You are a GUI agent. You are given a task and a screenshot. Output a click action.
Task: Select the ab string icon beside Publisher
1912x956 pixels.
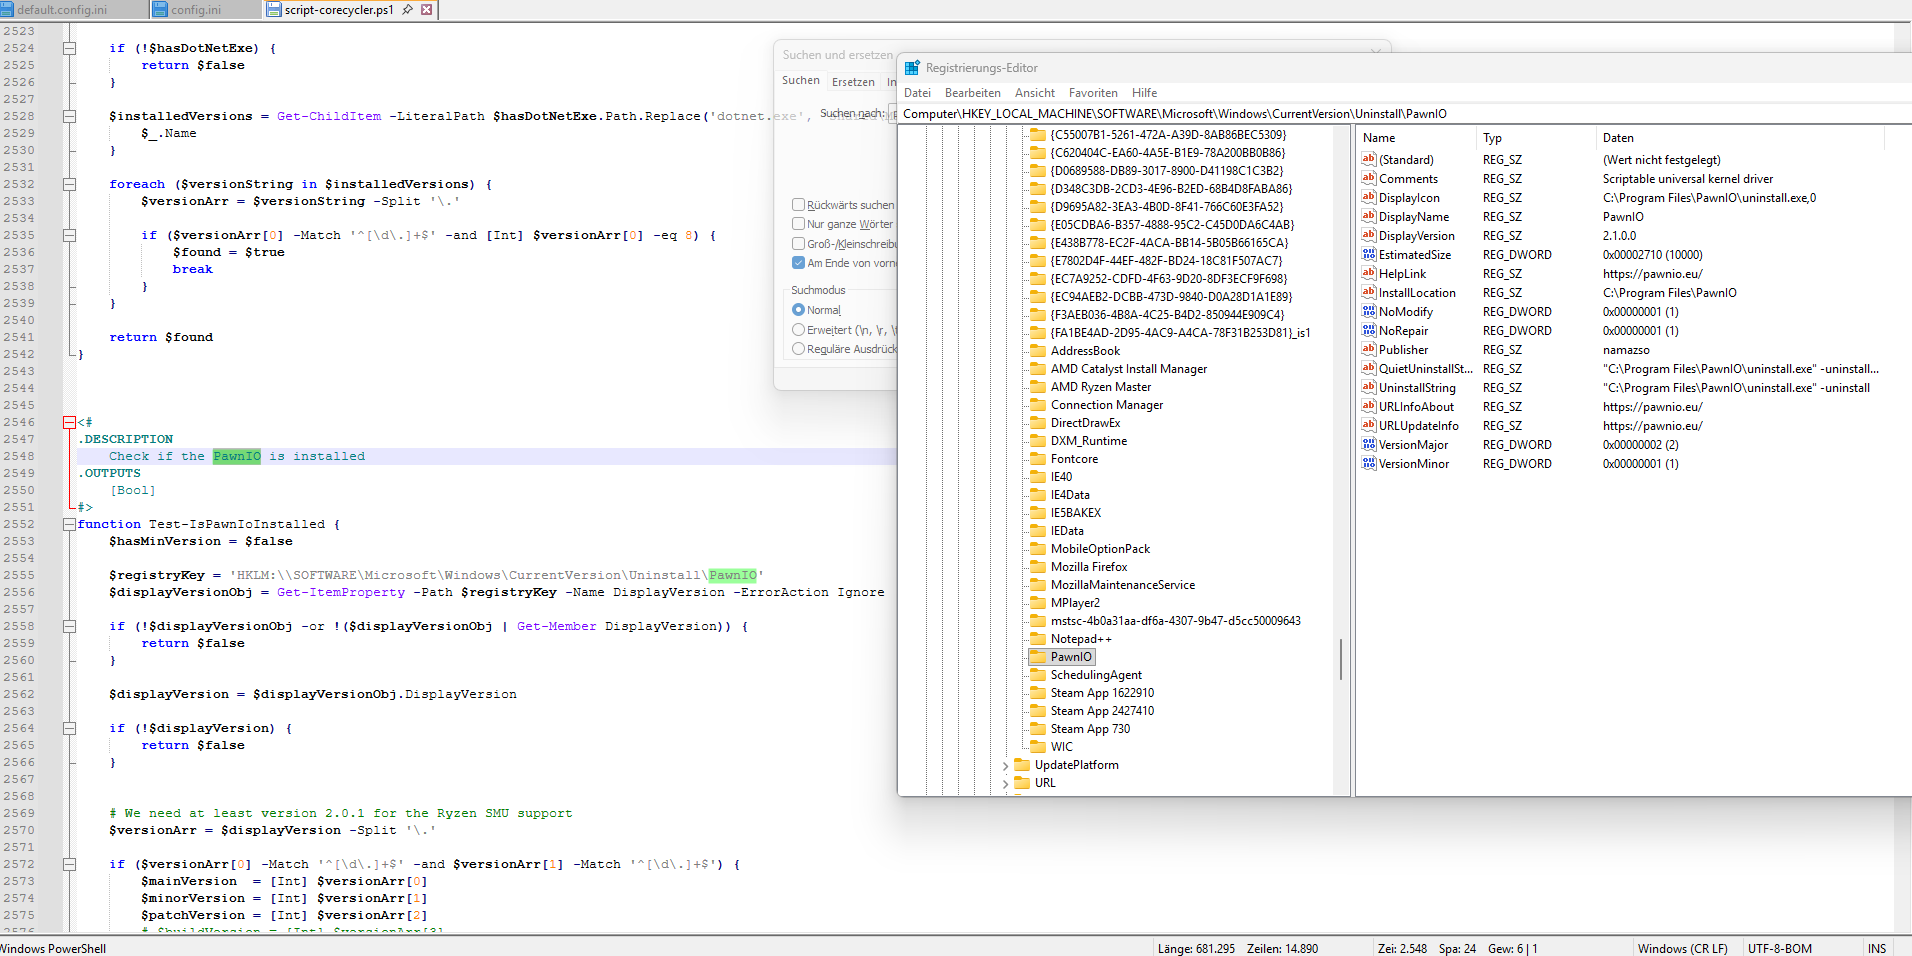(1369, 349)
